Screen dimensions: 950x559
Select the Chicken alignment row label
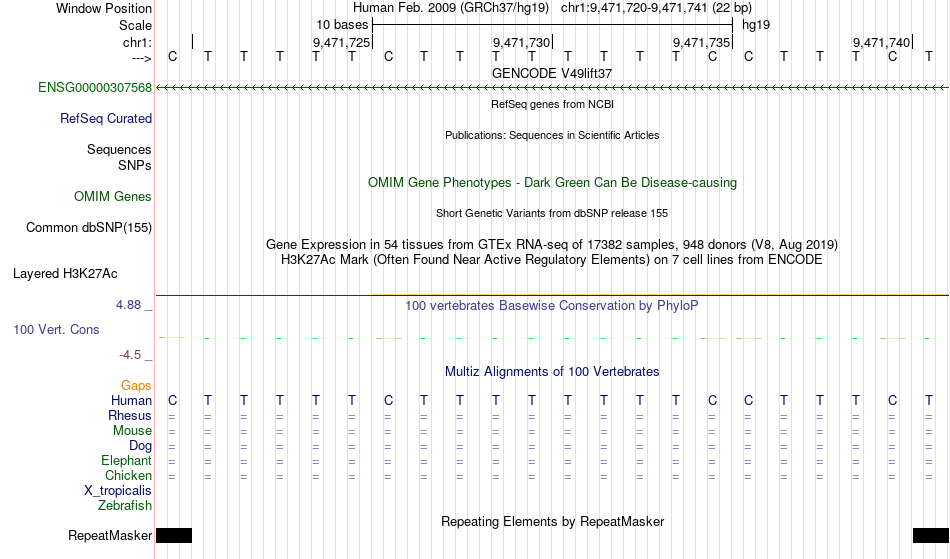point(128,476)
